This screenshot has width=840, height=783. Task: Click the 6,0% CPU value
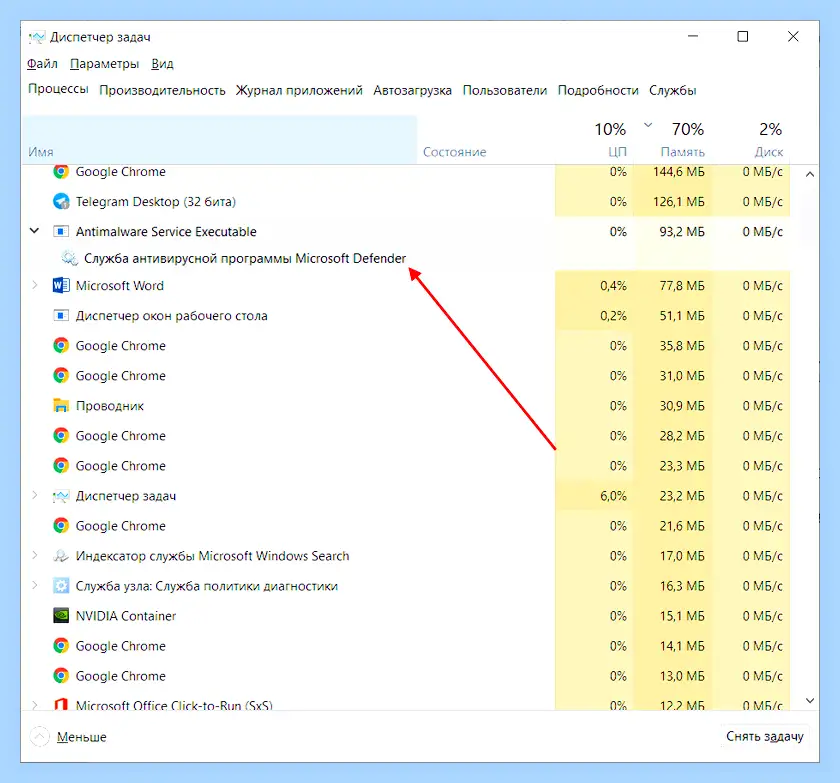point(613,496)
